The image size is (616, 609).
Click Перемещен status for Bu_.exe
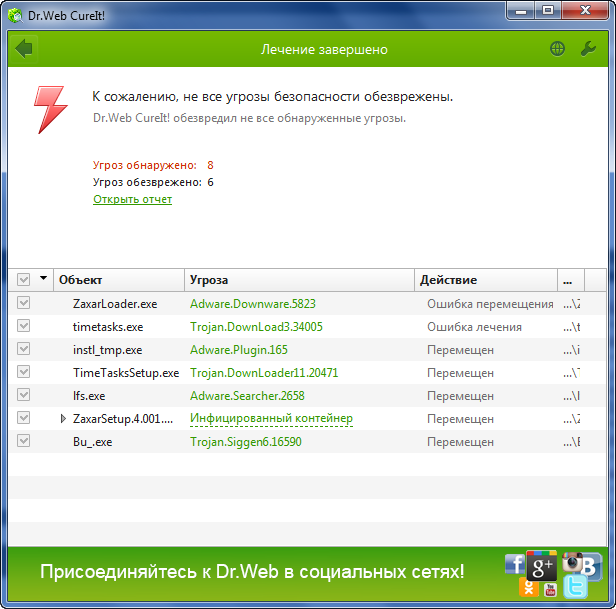[x=460, y=442]
